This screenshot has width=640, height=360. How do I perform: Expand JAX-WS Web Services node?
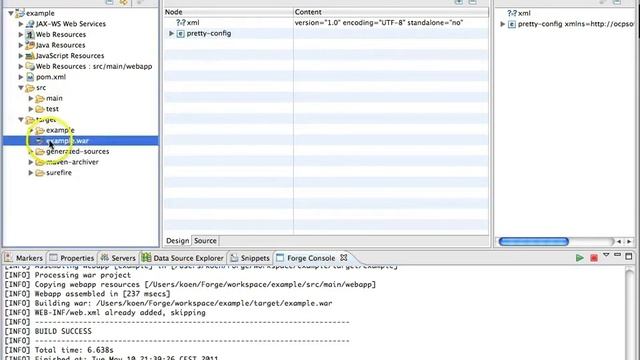click(x=21, y=24)
